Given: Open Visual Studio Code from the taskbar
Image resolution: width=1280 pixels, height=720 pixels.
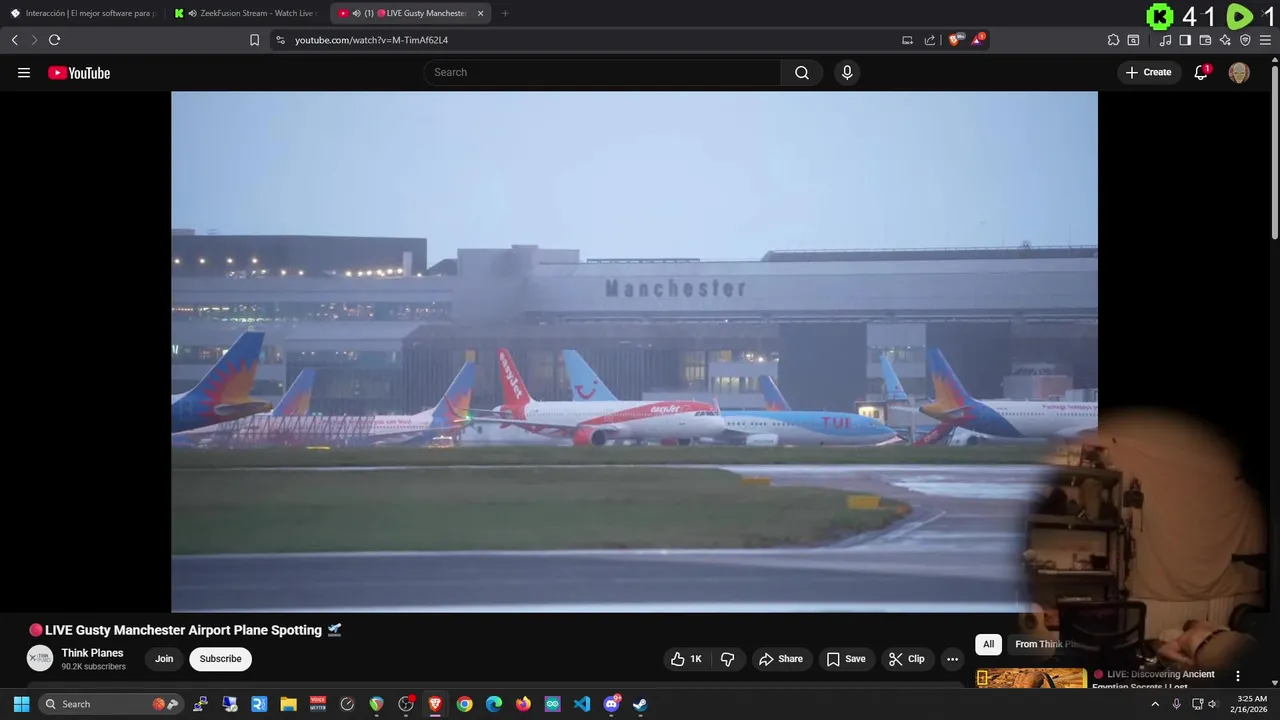Looking at the screenshot, I should click(x=582, y=704).
